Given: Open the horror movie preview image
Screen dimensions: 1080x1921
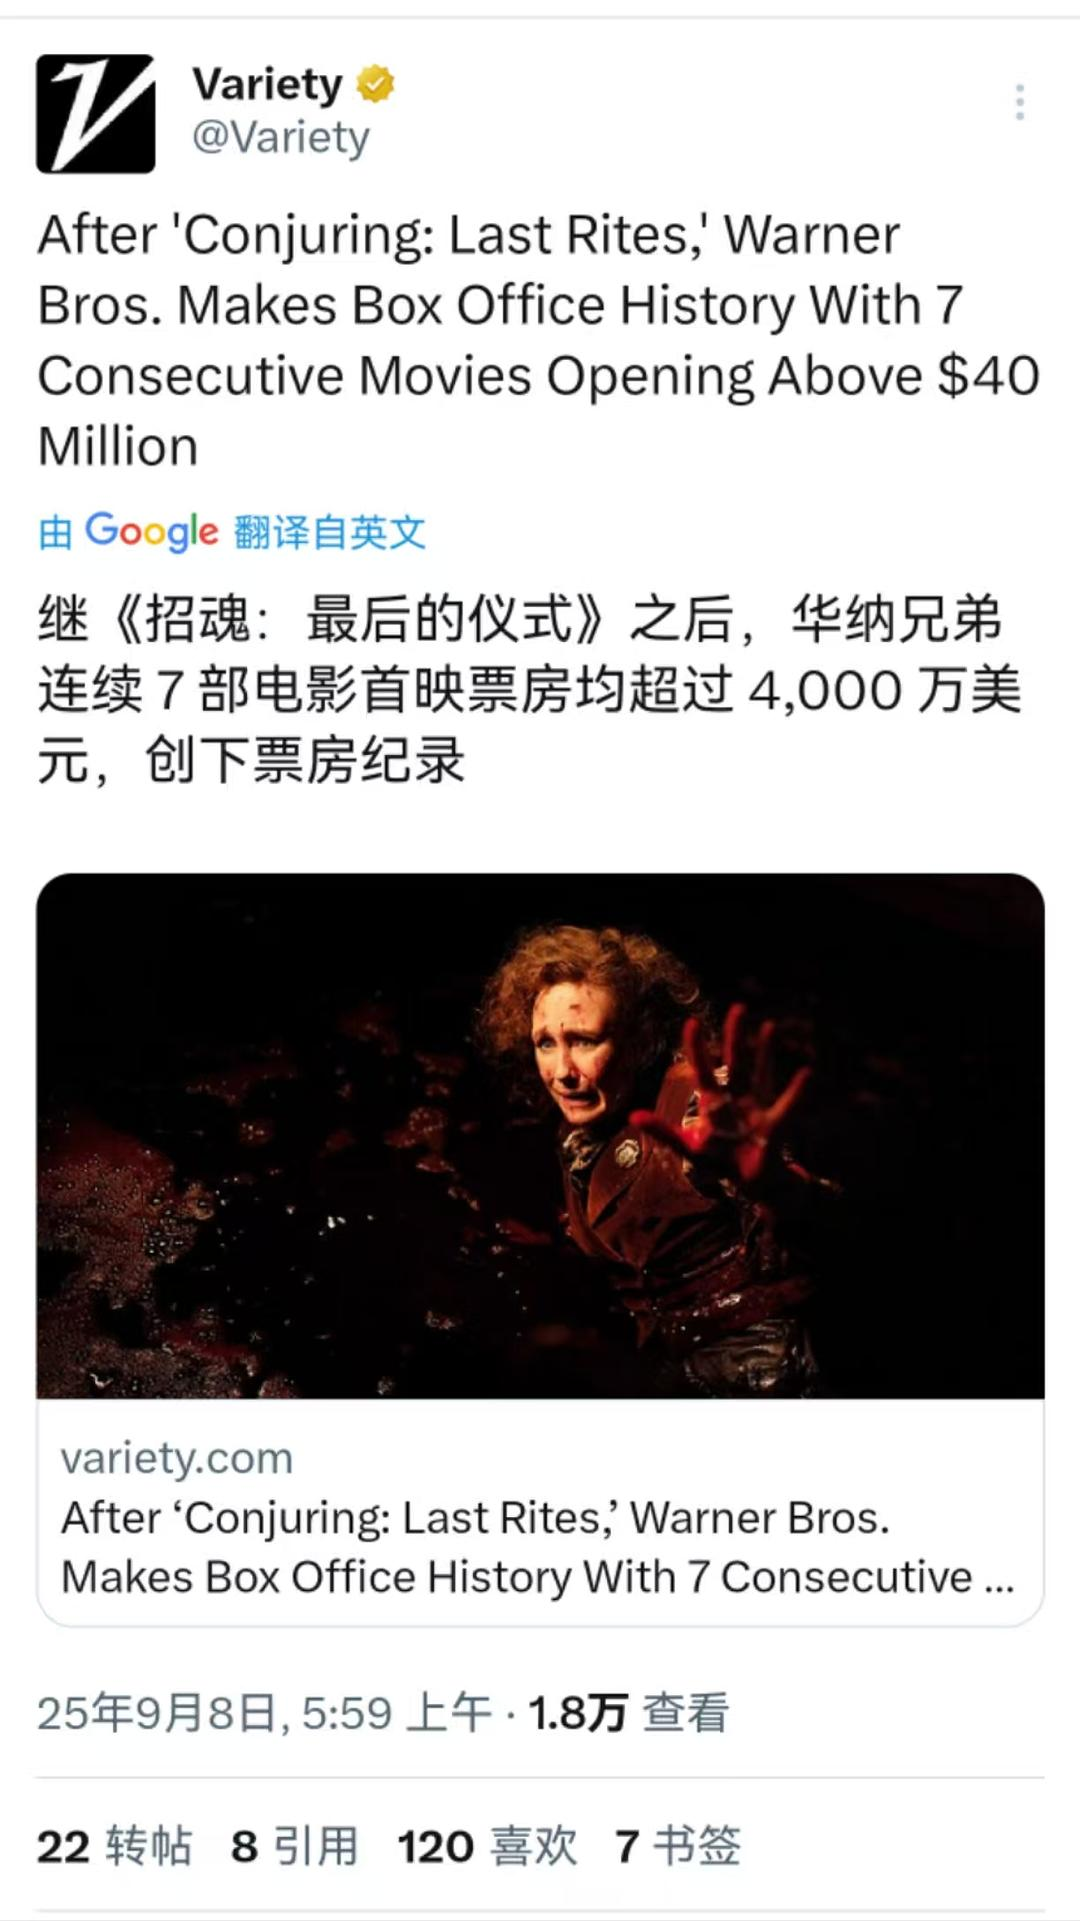Looking at the screenshot, I should (x=540, y=1135).
